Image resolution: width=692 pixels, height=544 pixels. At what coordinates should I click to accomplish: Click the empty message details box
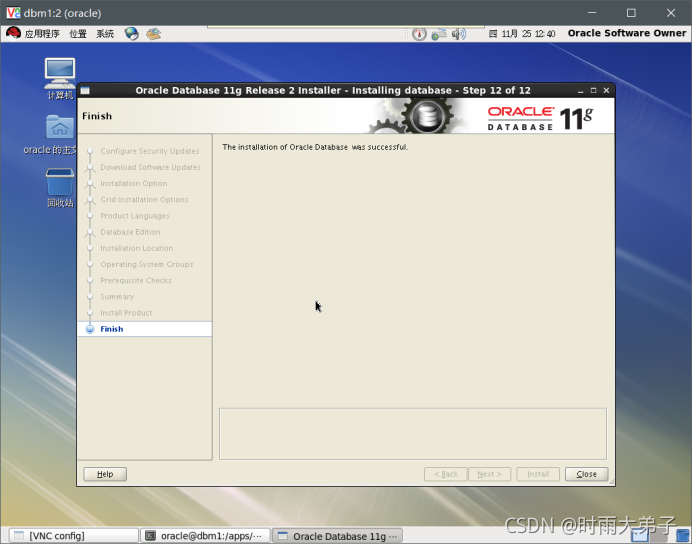coord(413,434)
